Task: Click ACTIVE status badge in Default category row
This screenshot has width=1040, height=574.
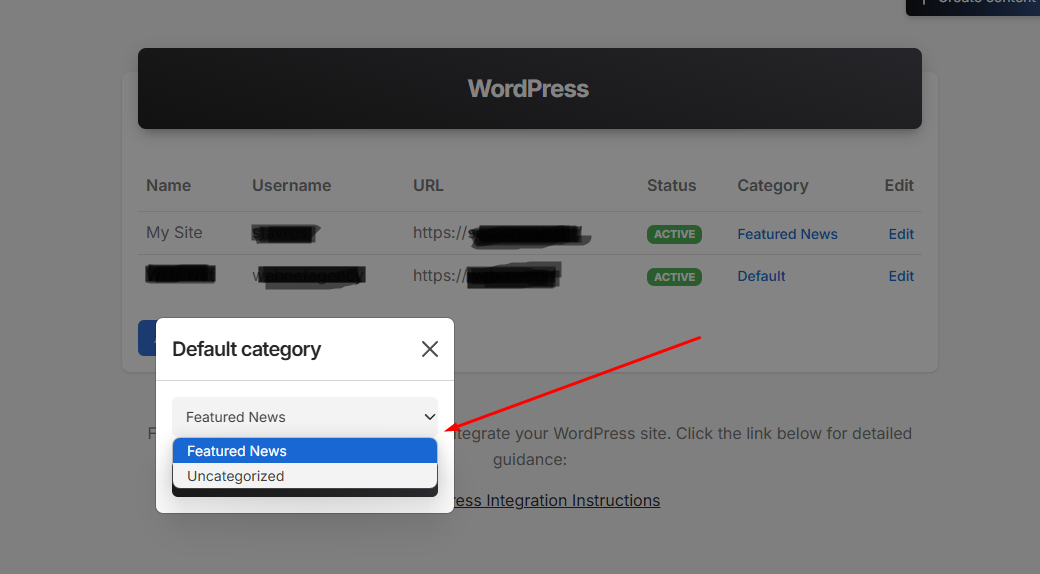Action: [x=674, y=277]
